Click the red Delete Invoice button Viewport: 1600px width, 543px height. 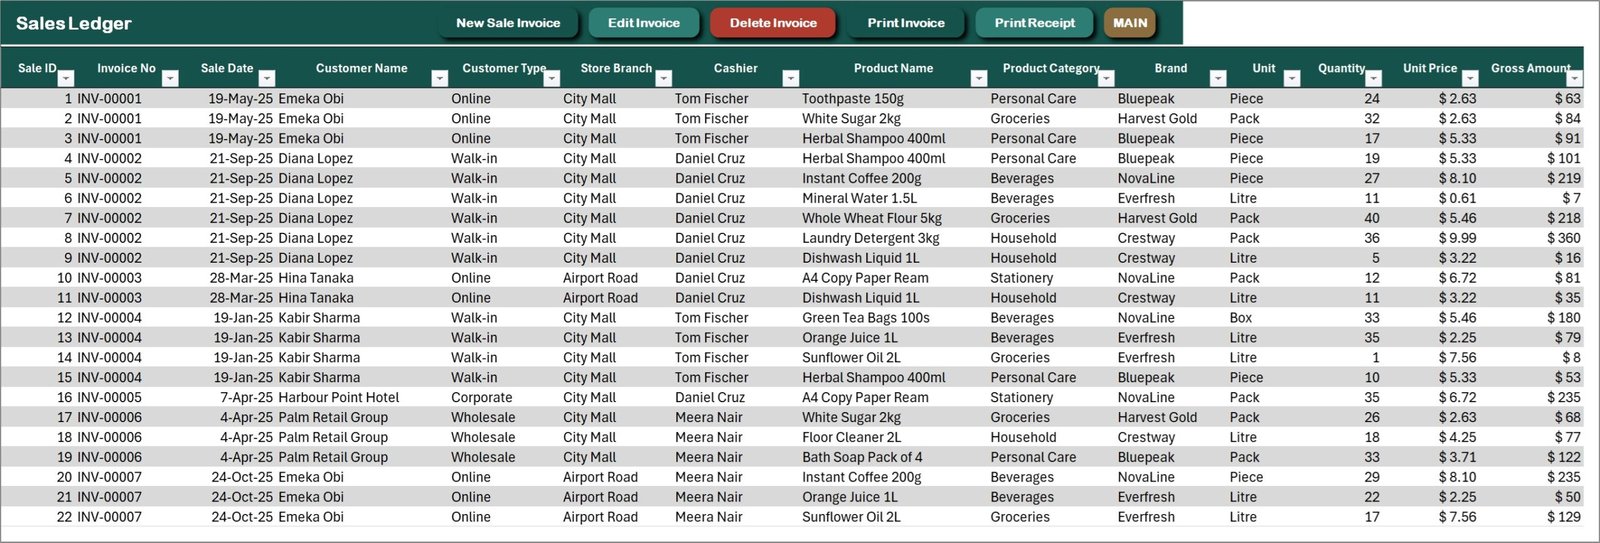tap(773, 23)
